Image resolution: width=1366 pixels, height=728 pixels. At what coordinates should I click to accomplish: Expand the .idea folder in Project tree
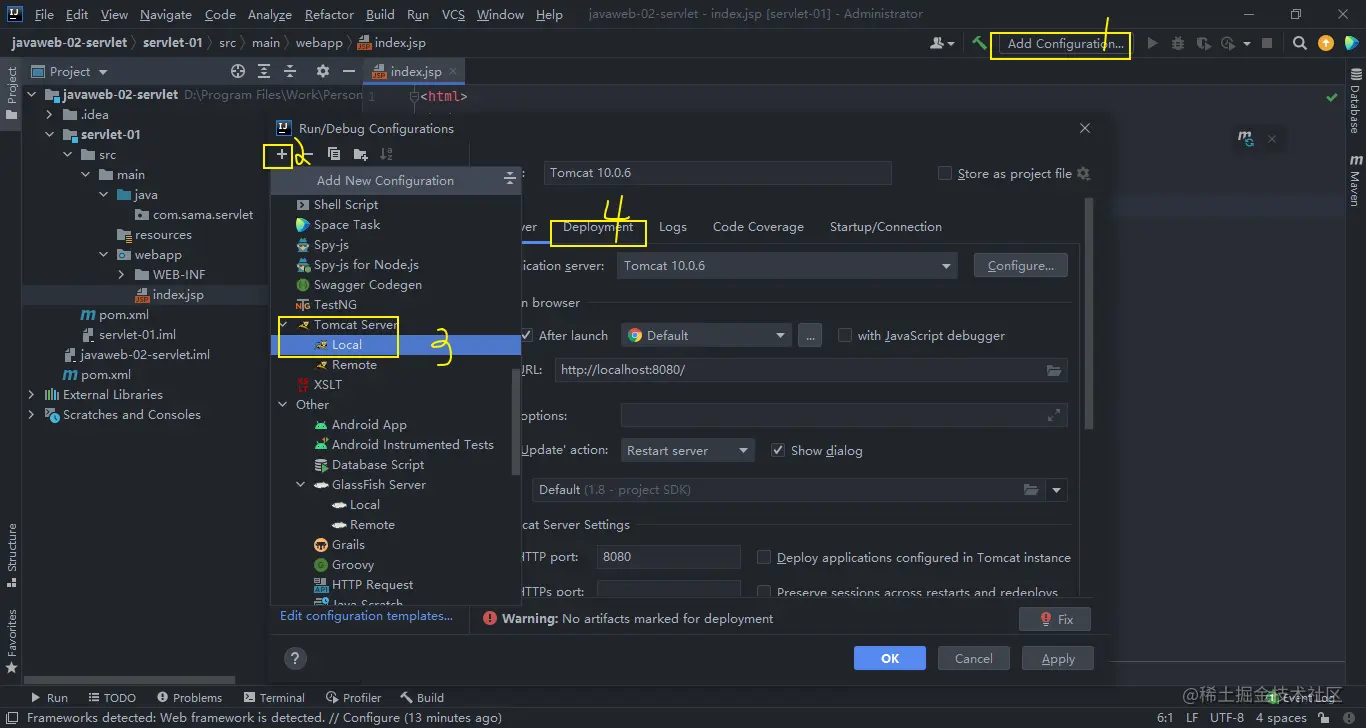pos(50,115)
